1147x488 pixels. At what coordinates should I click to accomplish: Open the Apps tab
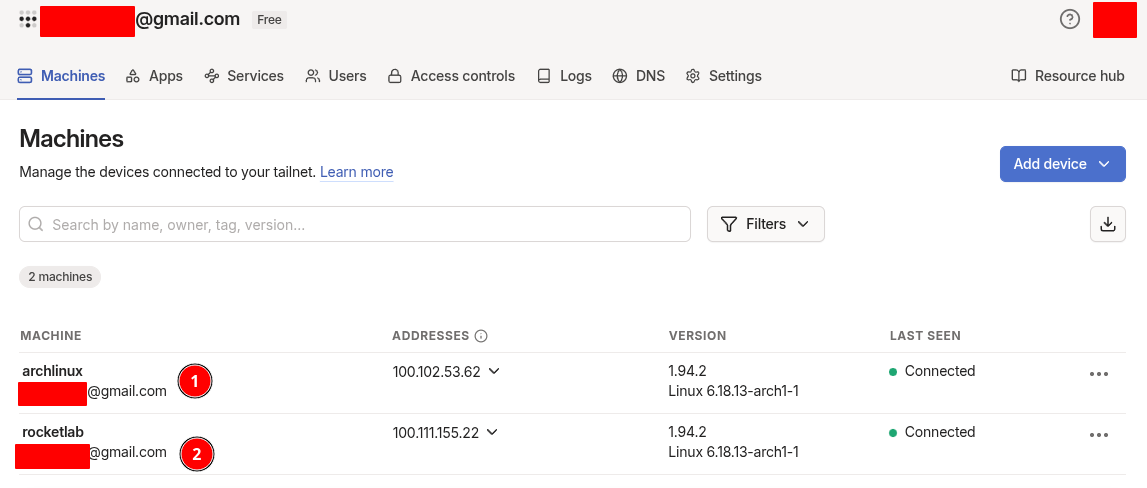pos(154,76)
